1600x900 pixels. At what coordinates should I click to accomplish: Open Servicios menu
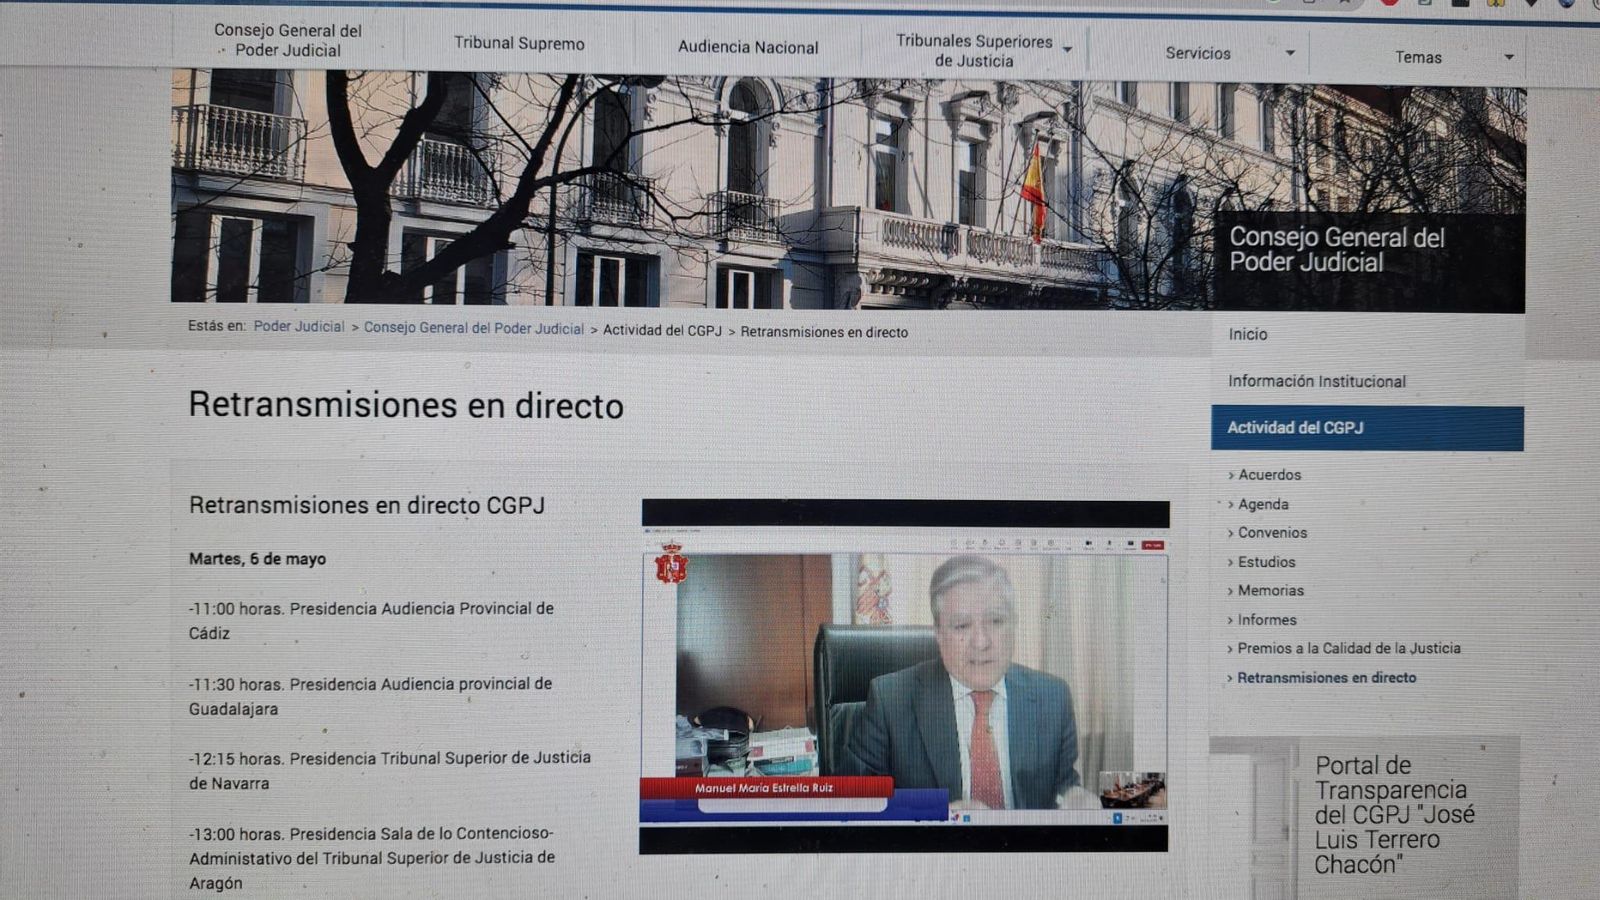pos(1198,53)
